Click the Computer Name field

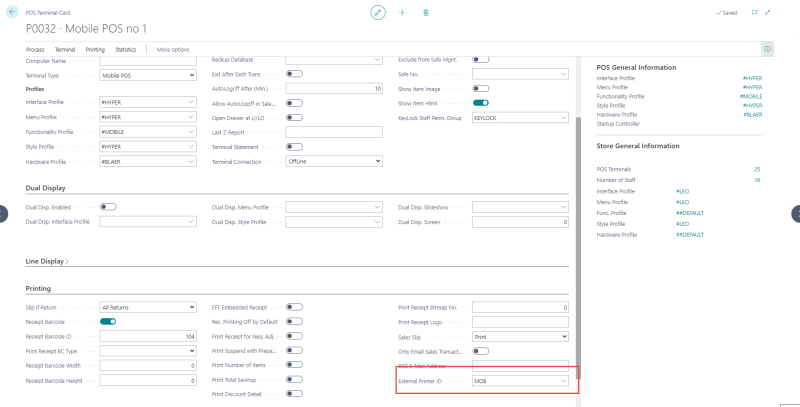point(148,61)
